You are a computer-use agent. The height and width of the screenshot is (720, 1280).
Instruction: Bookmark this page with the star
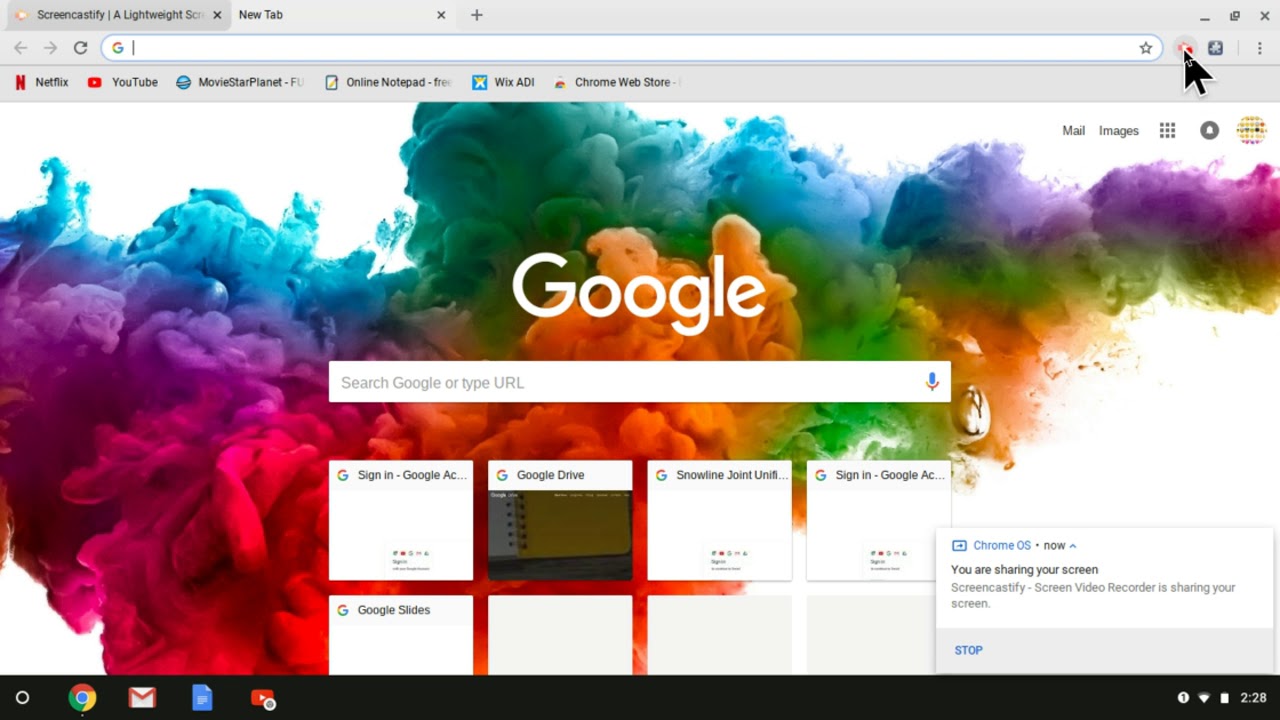pos(1146,47)
